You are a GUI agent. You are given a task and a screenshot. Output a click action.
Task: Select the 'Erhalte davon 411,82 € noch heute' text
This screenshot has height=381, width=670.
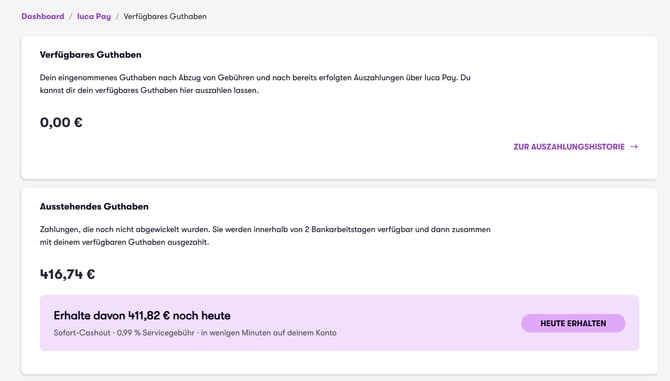click(142, 316)
